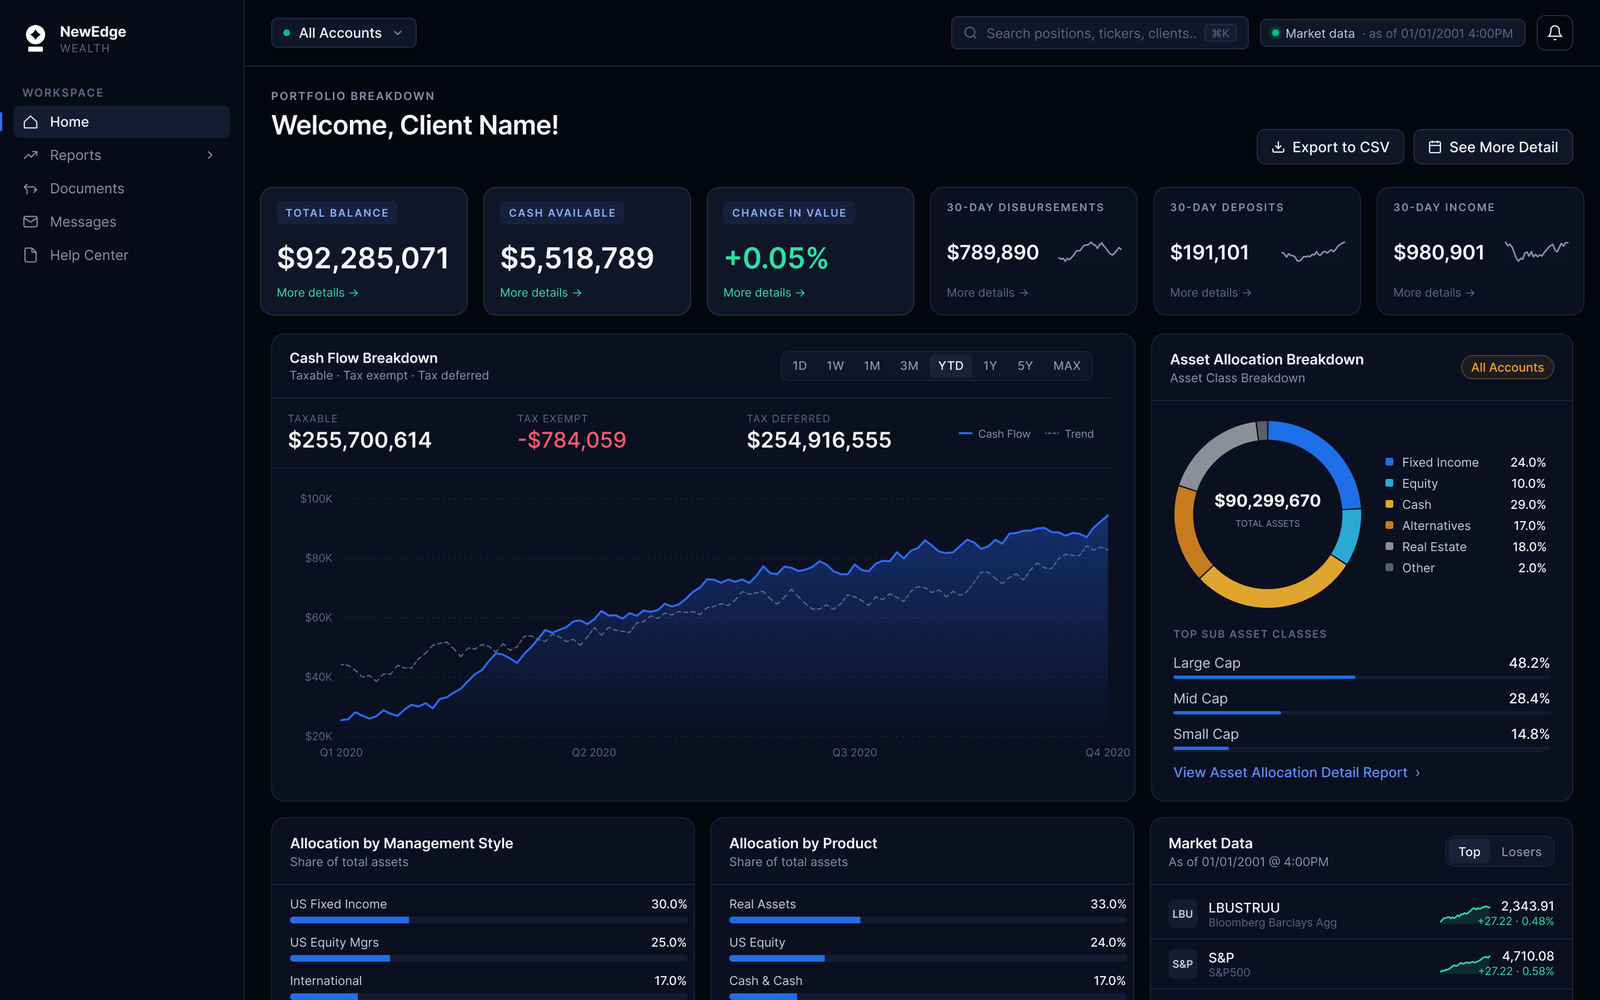Switch Market Data to Losers tab
Screen dimensions: 1600x1000
coord(1521,852)
